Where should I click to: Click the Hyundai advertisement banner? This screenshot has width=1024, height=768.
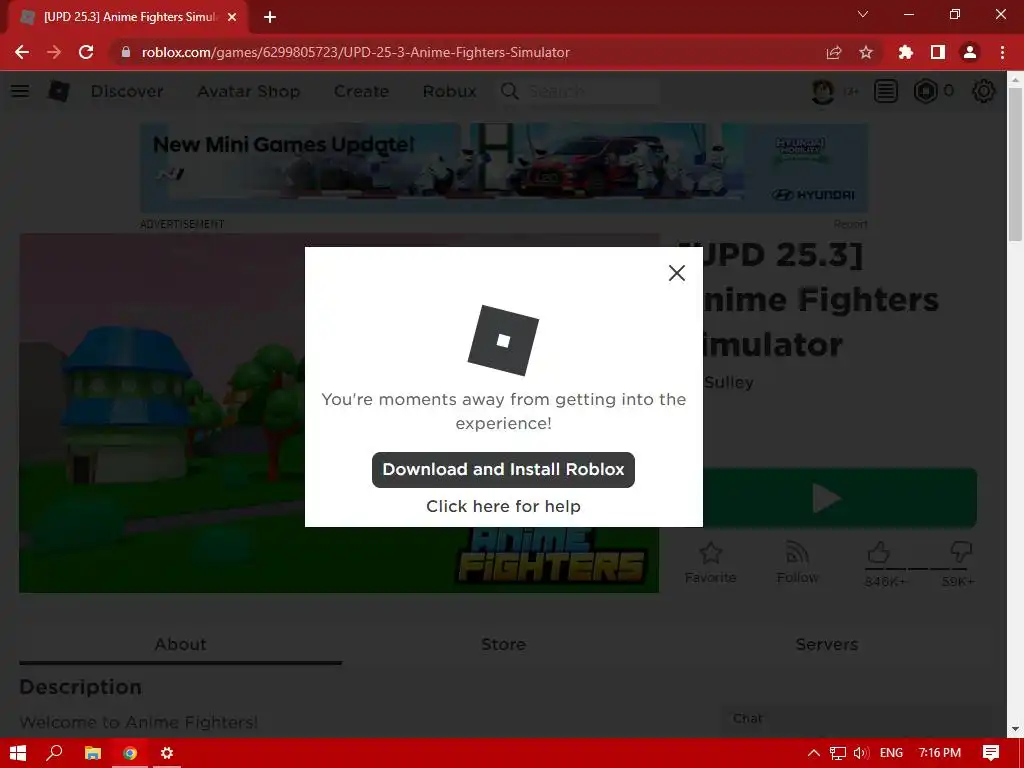click(504, 167)
